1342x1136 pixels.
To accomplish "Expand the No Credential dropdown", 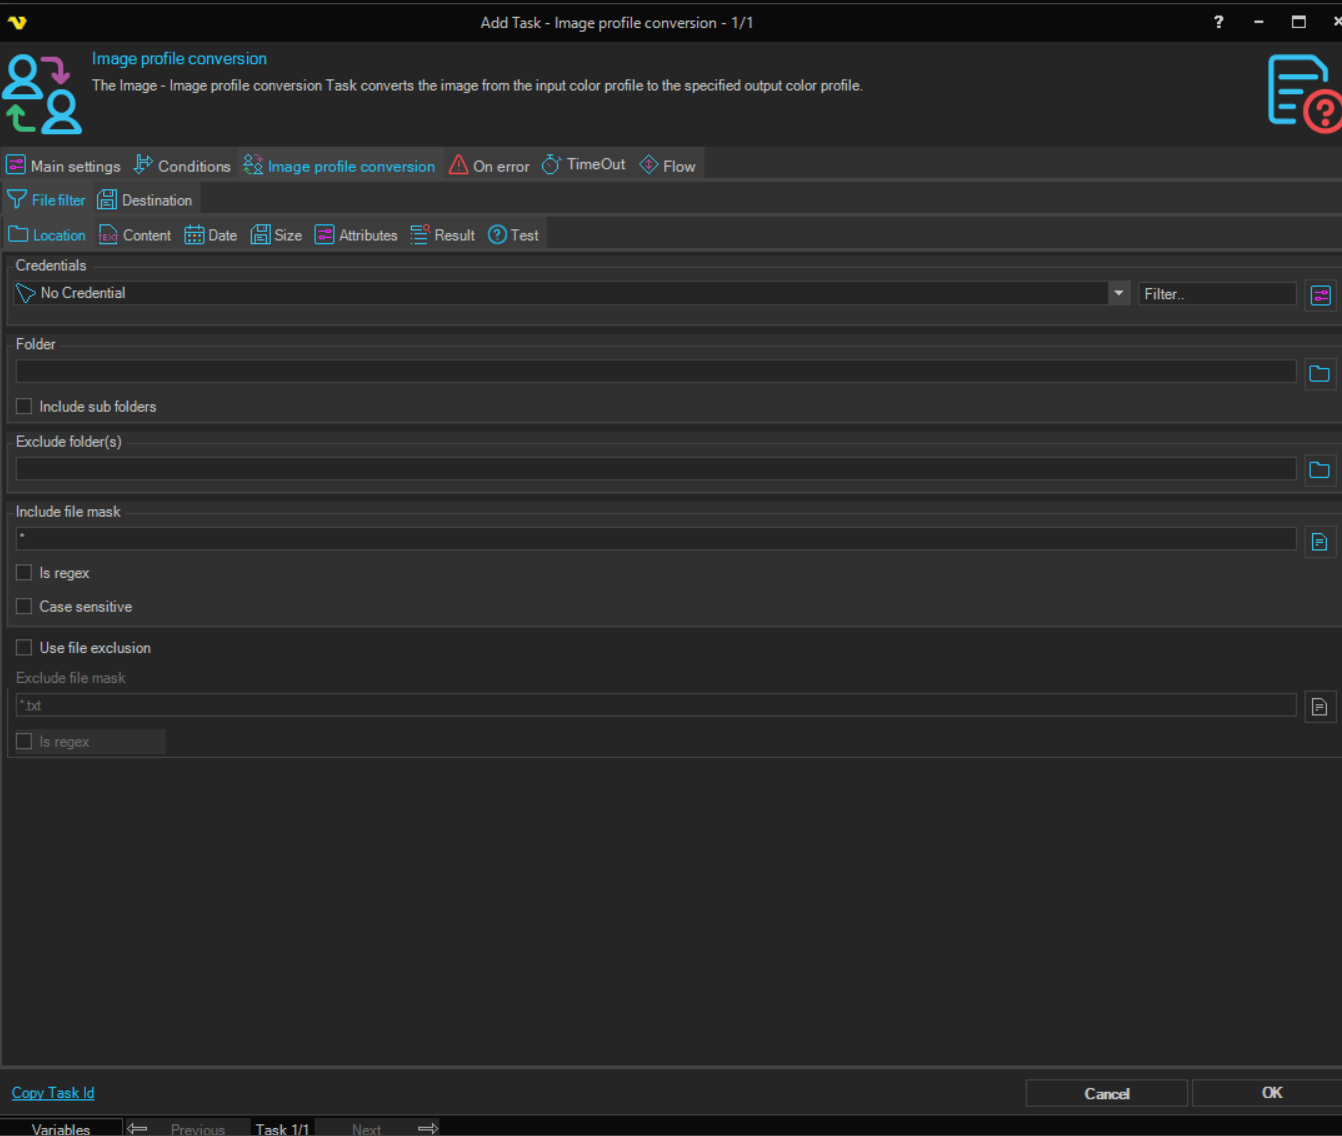I will pos(1118,293).
